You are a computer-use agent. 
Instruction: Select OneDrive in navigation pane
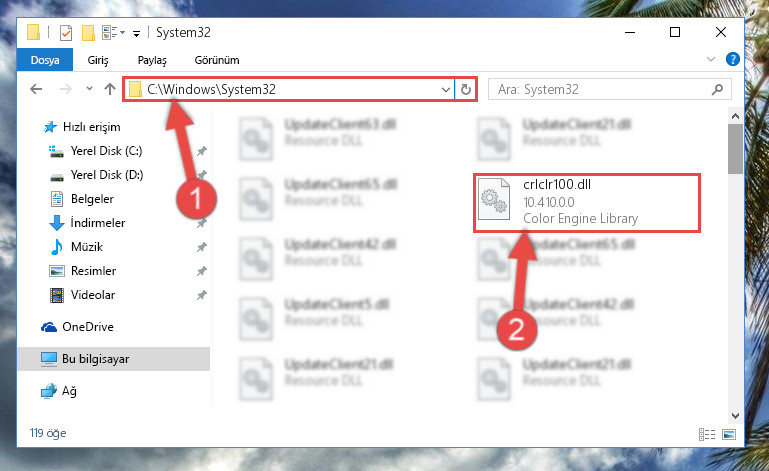pyautogui.click(x=88, y=327)
